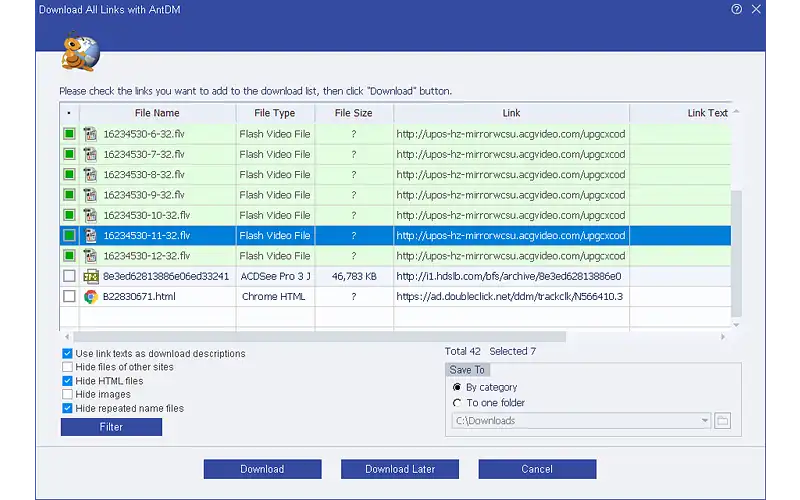The width and height of the screenshot is (800, 500).
Task: Select the file name 16234530-6-32.flv
Action: pos(144,134)
